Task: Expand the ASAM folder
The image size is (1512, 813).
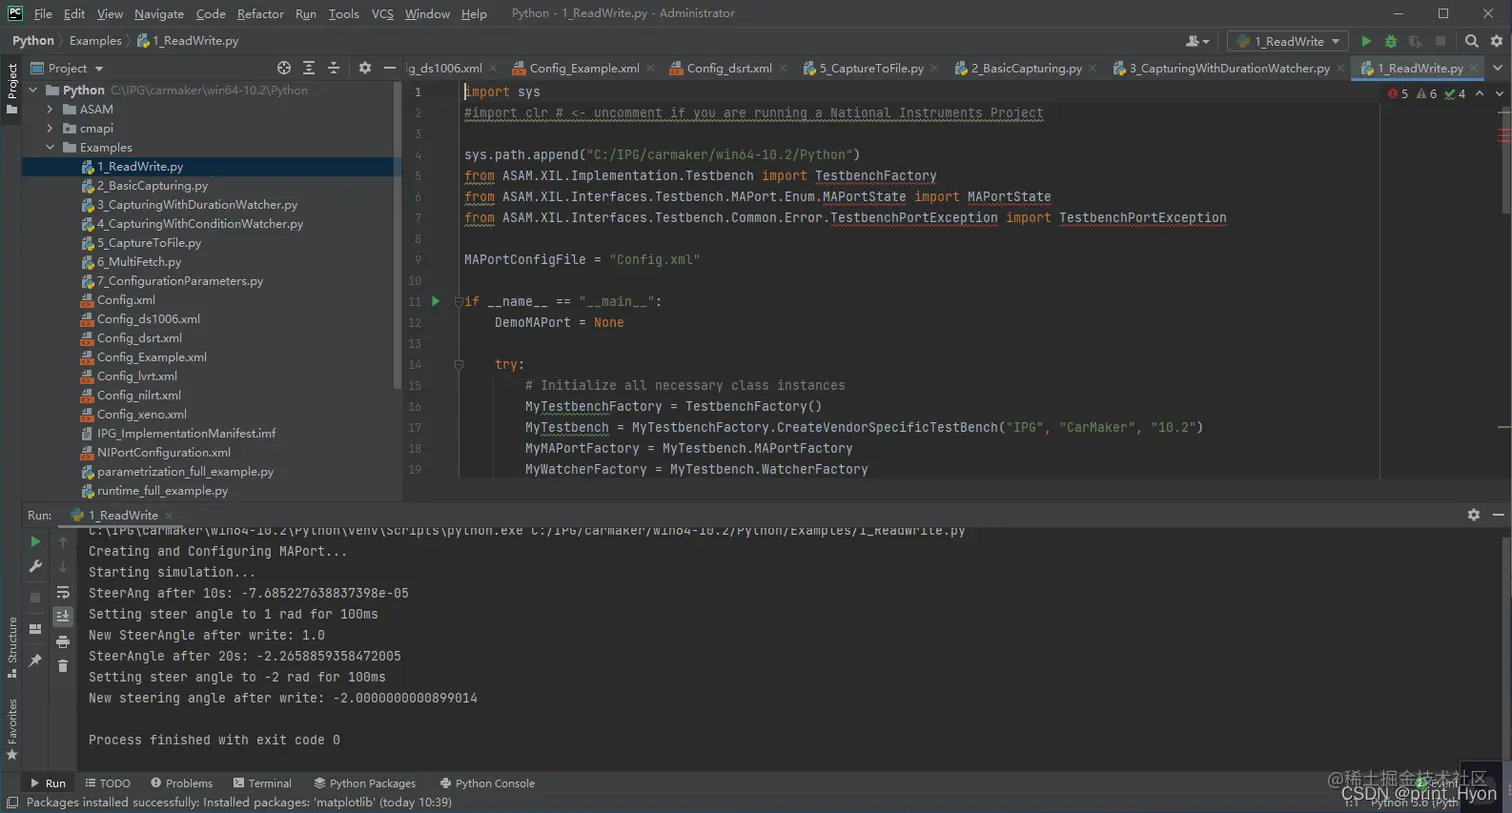Action: click(50, 109)
